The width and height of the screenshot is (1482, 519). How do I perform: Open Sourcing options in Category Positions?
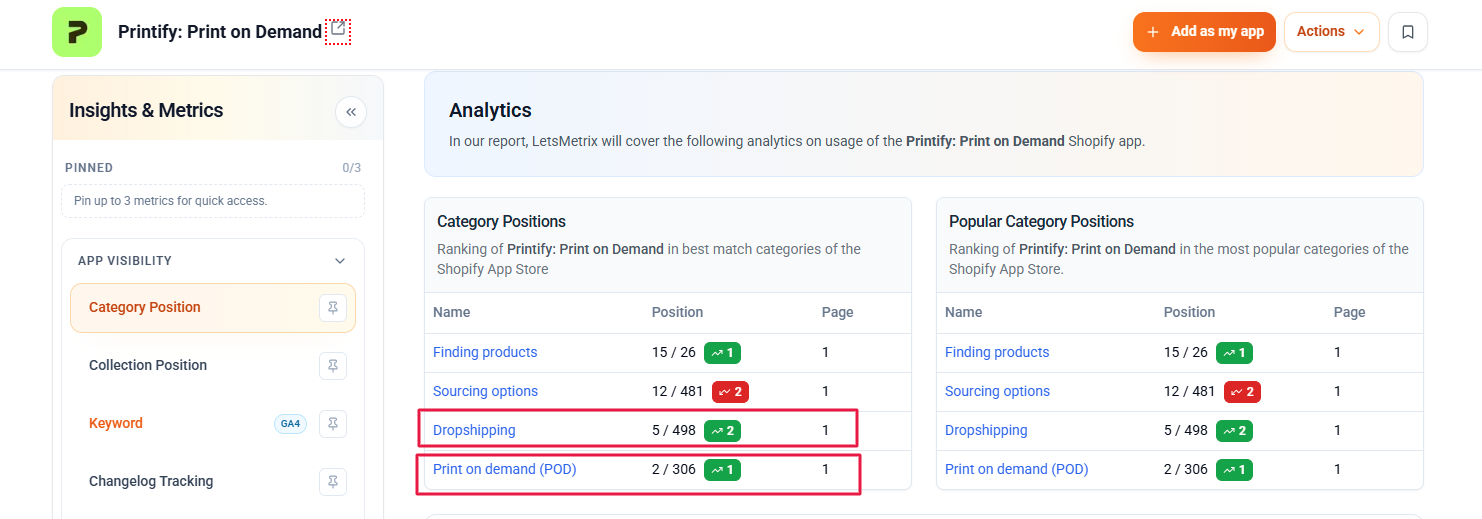(485, 391)
